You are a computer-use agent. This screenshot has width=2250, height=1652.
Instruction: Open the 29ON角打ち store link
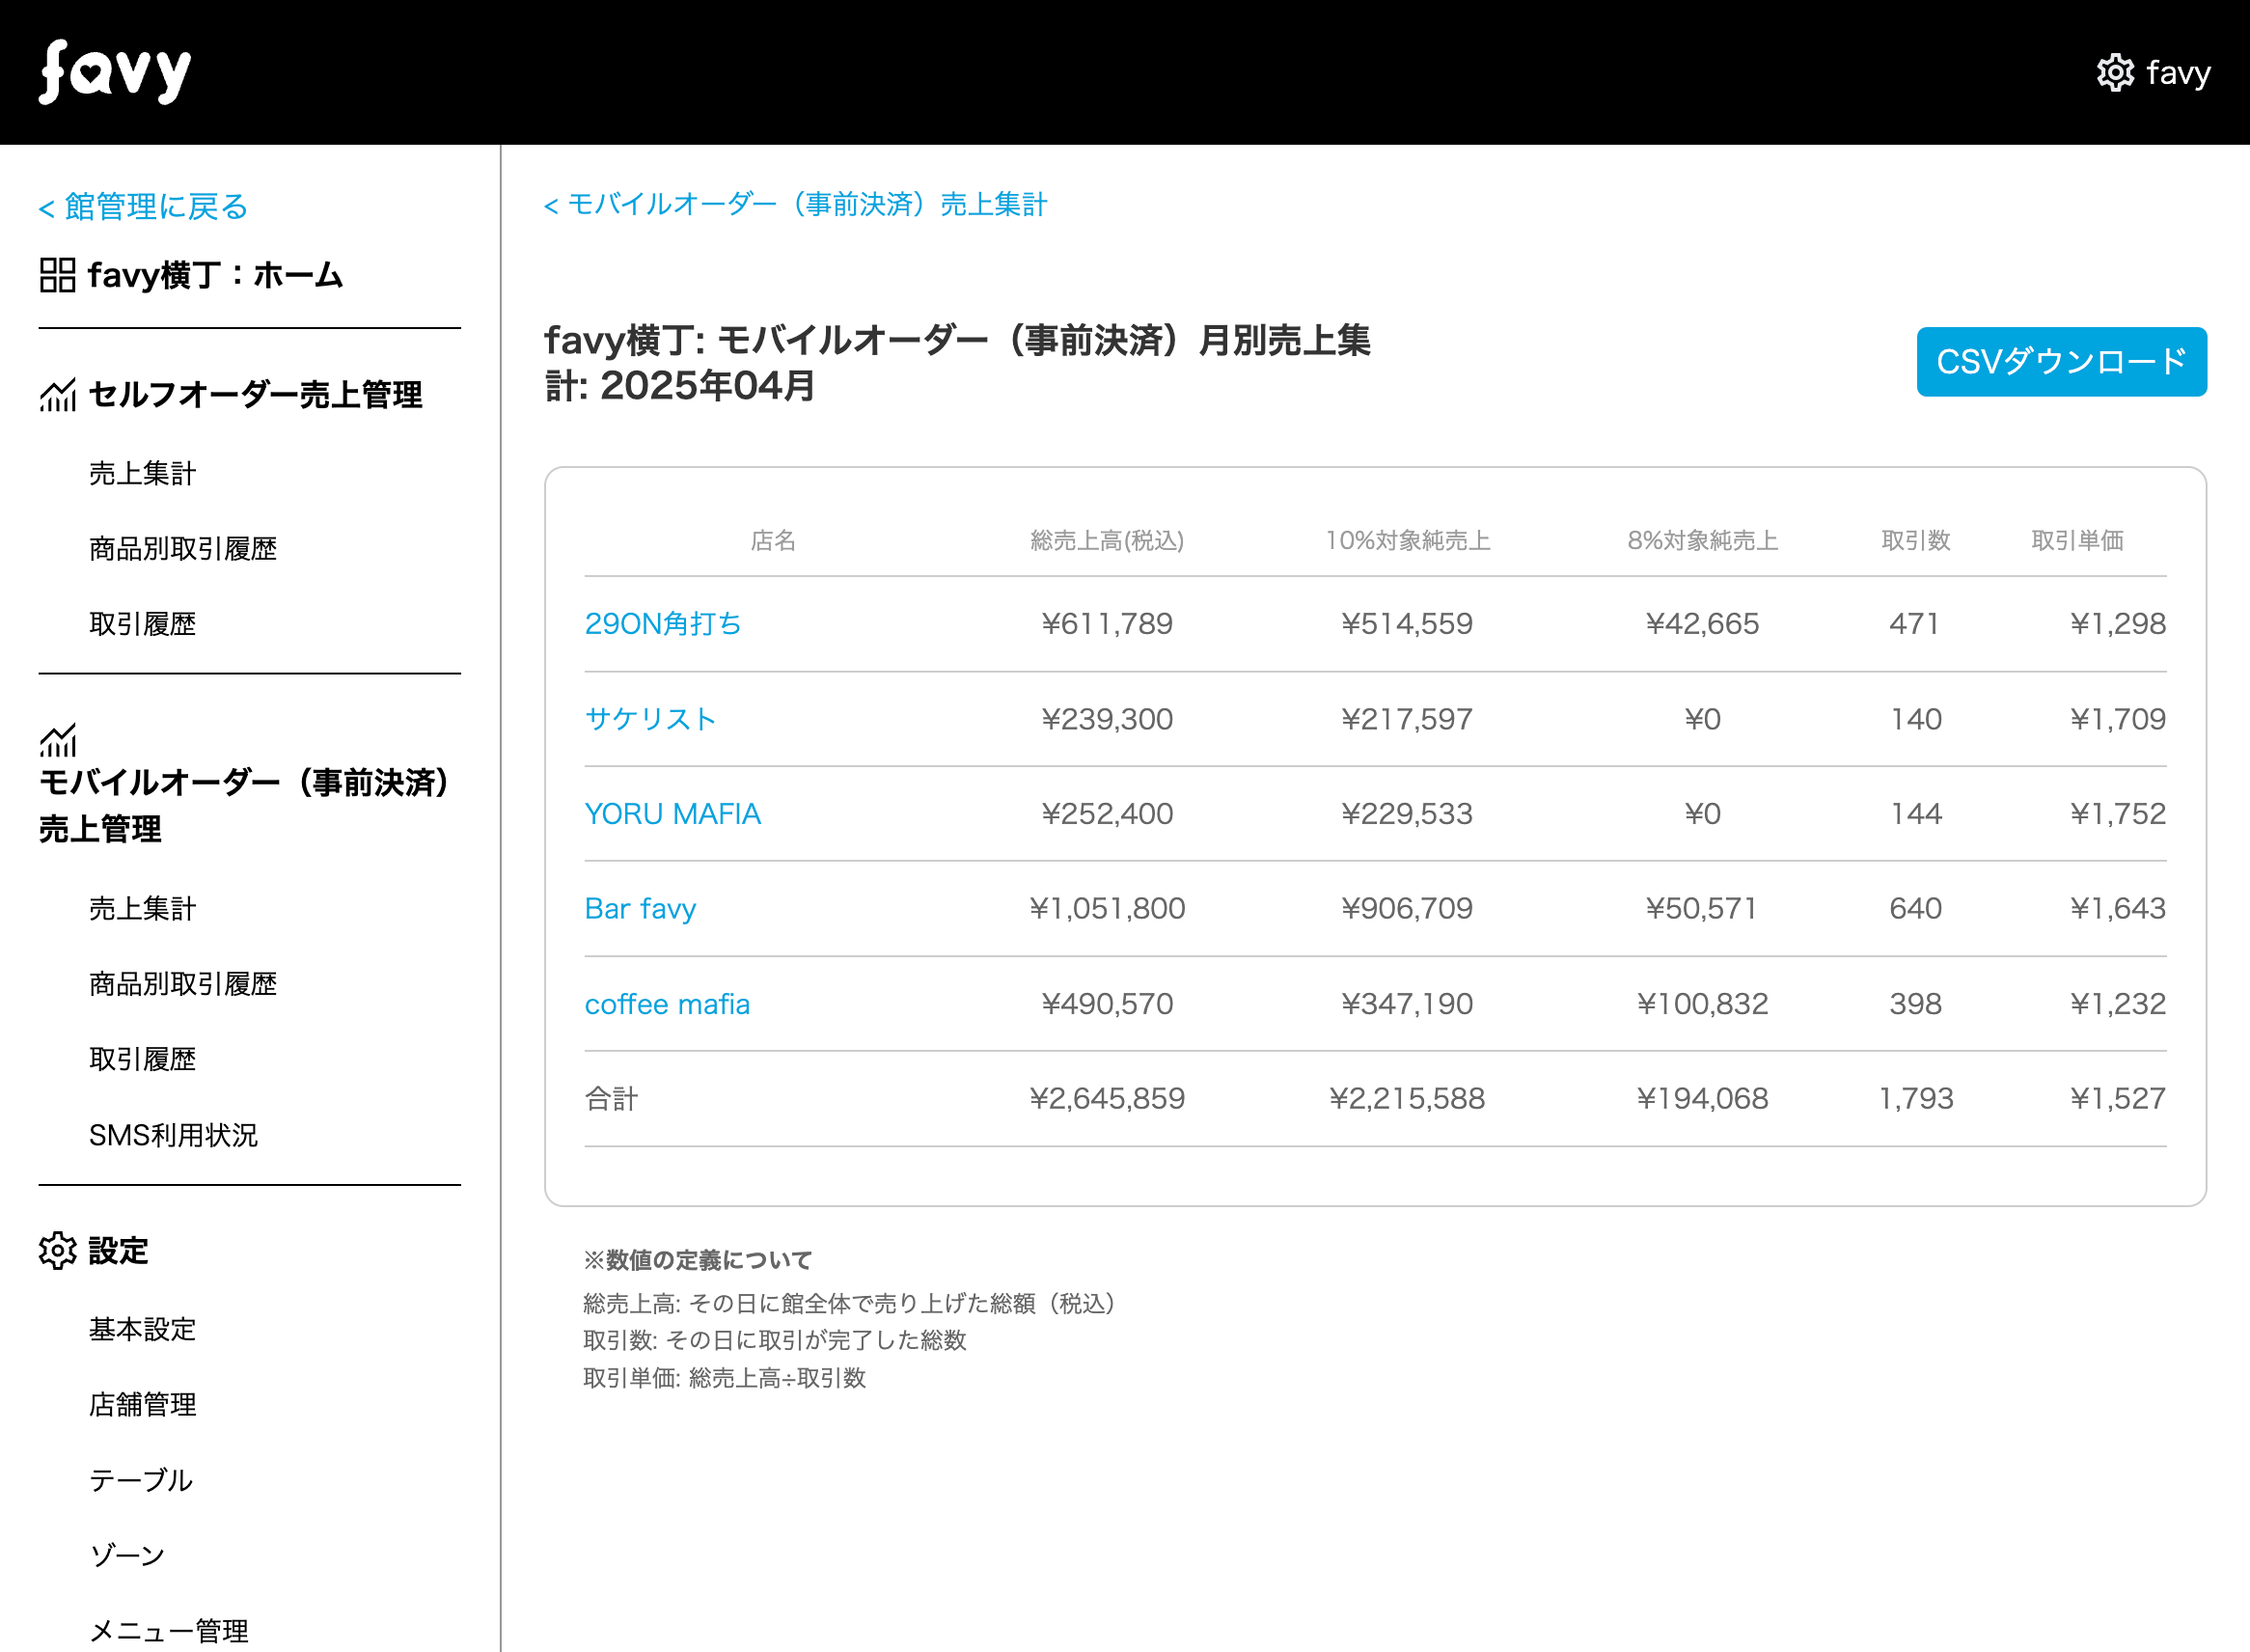(x=663, y=623)
